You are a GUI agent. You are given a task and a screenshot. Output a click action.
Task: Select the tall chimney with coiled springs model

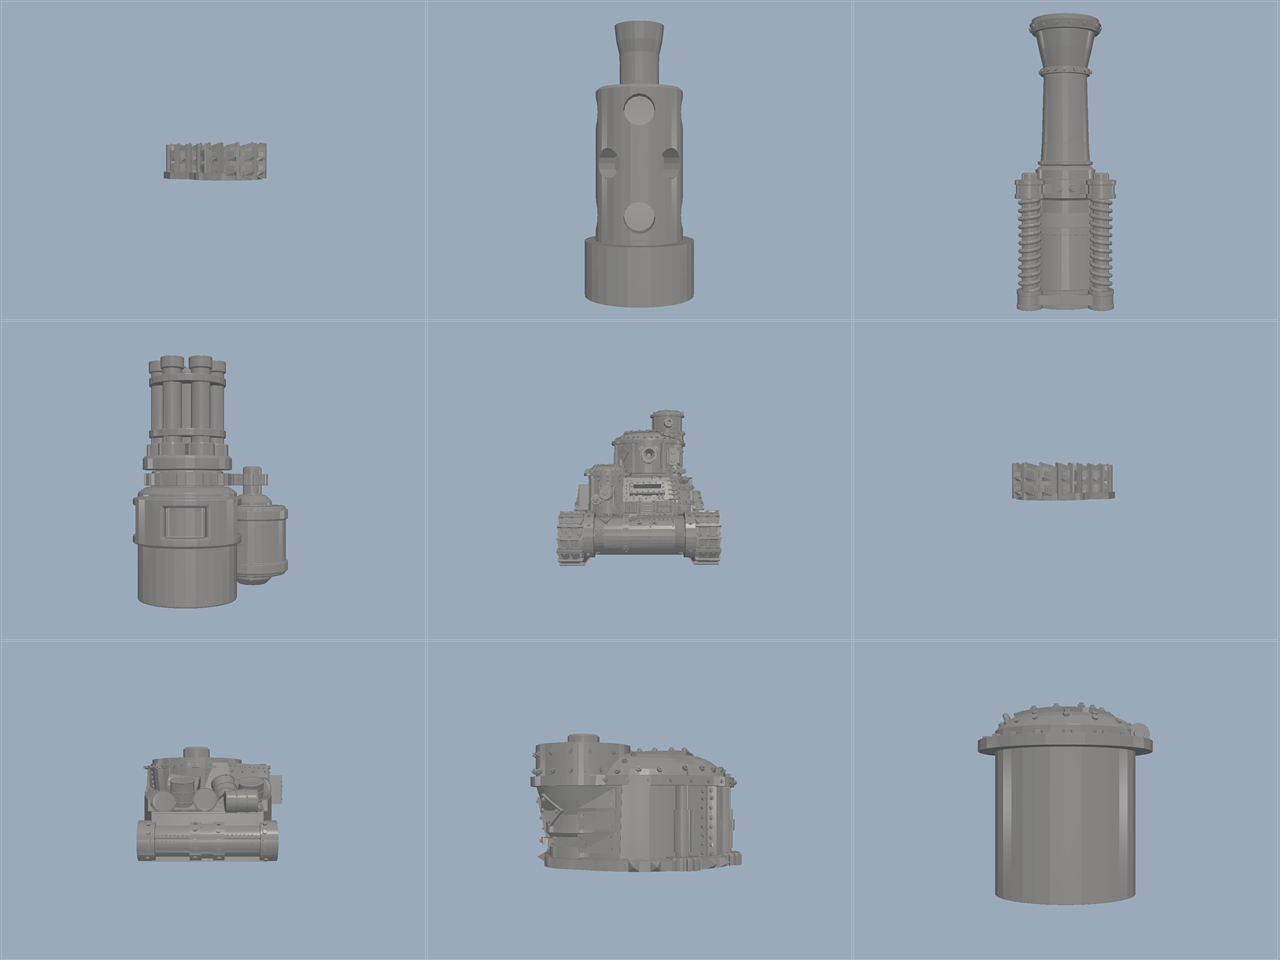(x=1065, y=162)
